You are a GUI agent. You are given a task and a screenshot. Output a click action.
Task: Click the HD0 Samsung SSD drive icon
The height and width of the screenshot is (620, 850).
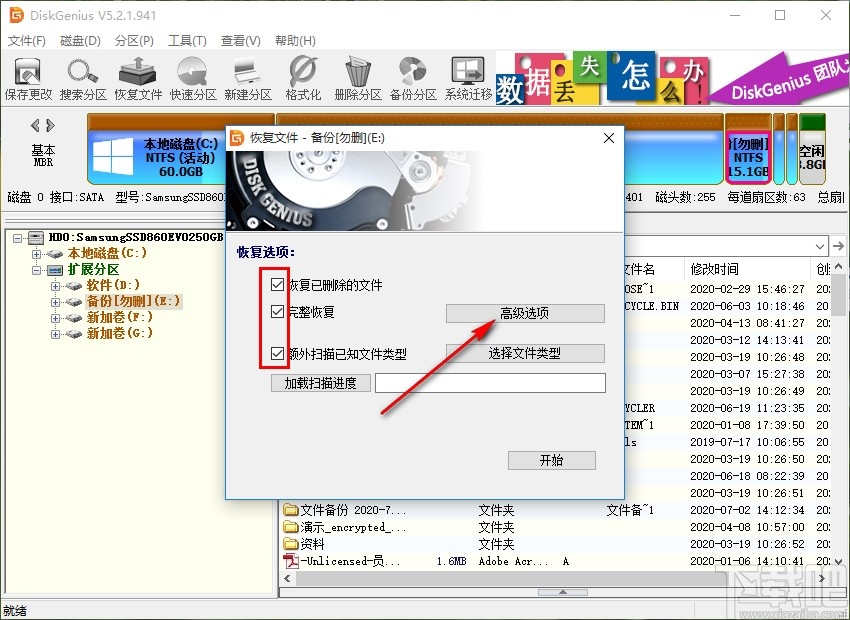coord(36,237)
